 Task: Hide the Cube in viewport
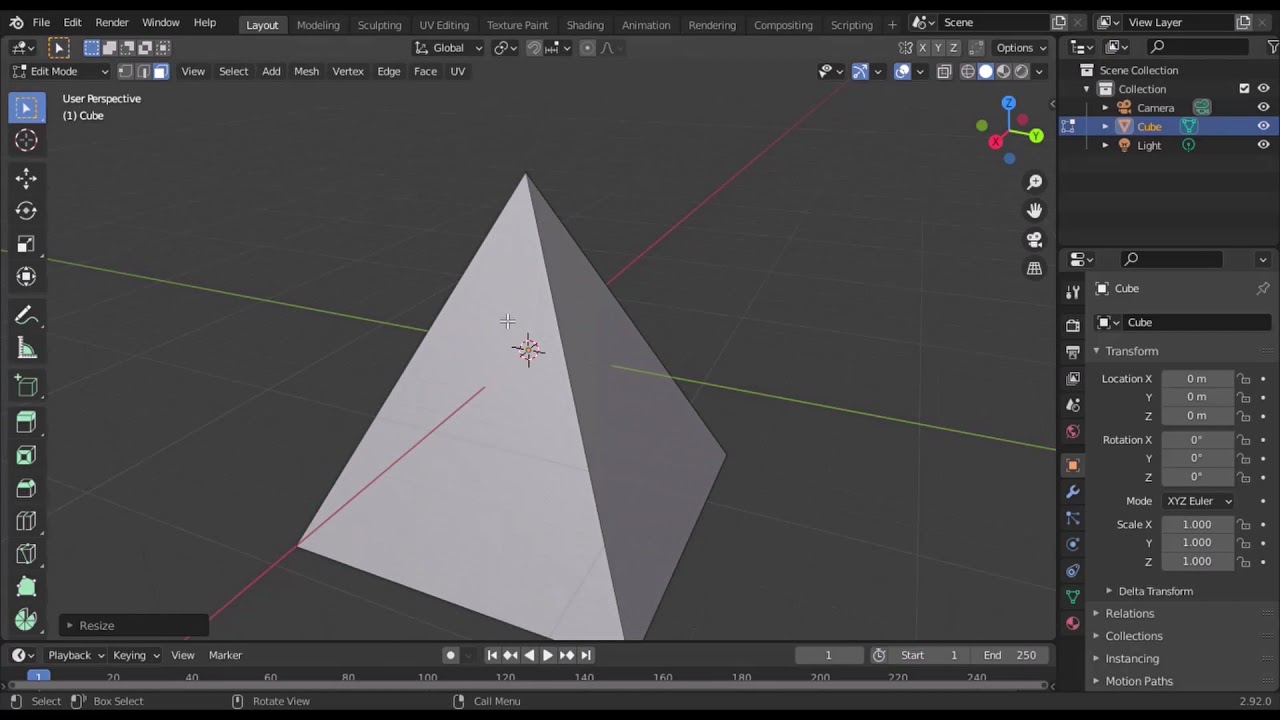1263,126
